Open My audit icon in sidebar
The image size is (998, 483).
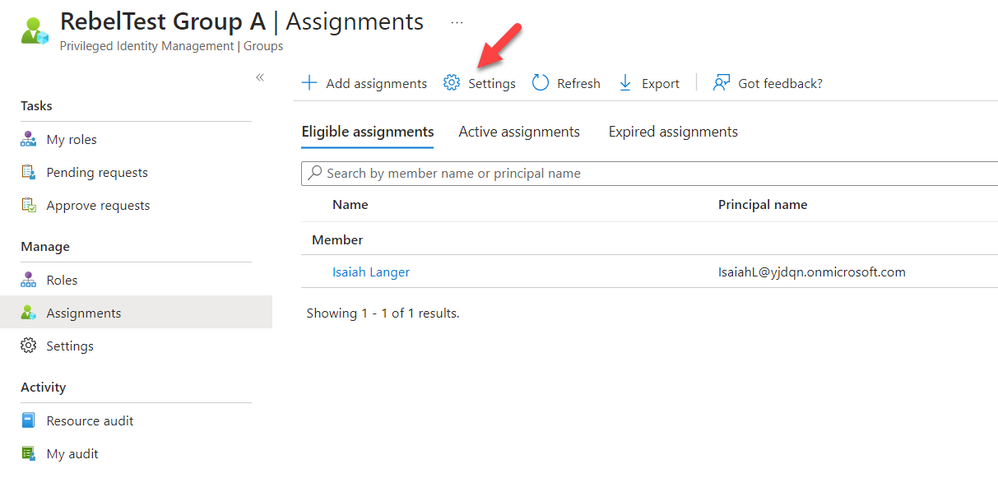pyautogui.click(x=28, y=454)
